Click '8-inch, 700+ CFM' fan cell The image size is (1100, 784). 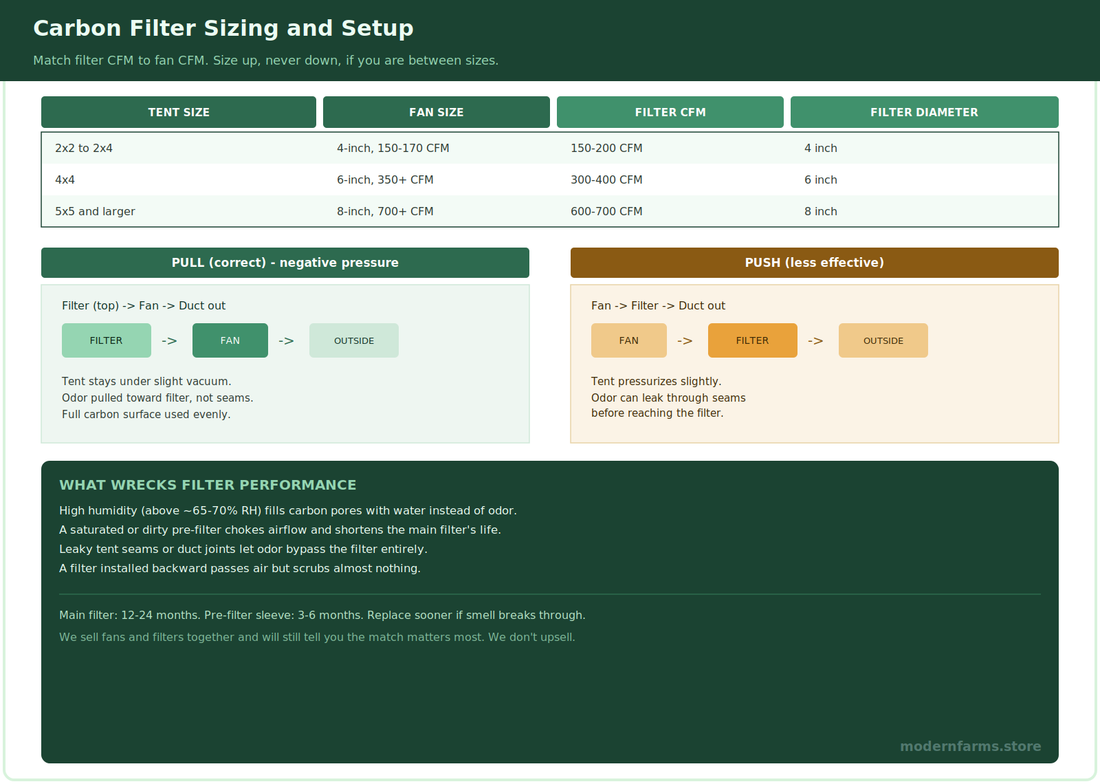click(x=385, y=211)
